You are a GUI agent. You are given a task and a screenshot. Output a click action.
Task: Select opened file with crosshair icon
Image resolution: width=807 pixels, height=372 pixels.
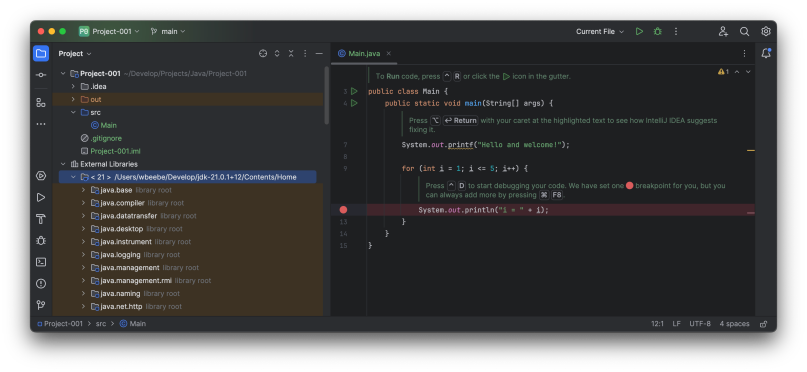click(263, 54)
